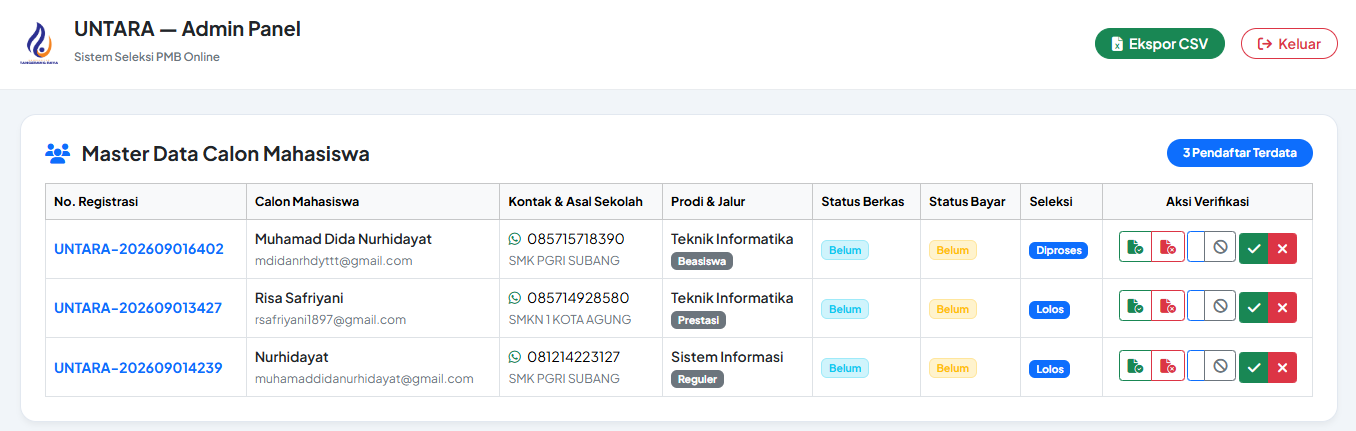Reject documents for Muhamad Dida Nurhidayat

[x=1168, y=249]
